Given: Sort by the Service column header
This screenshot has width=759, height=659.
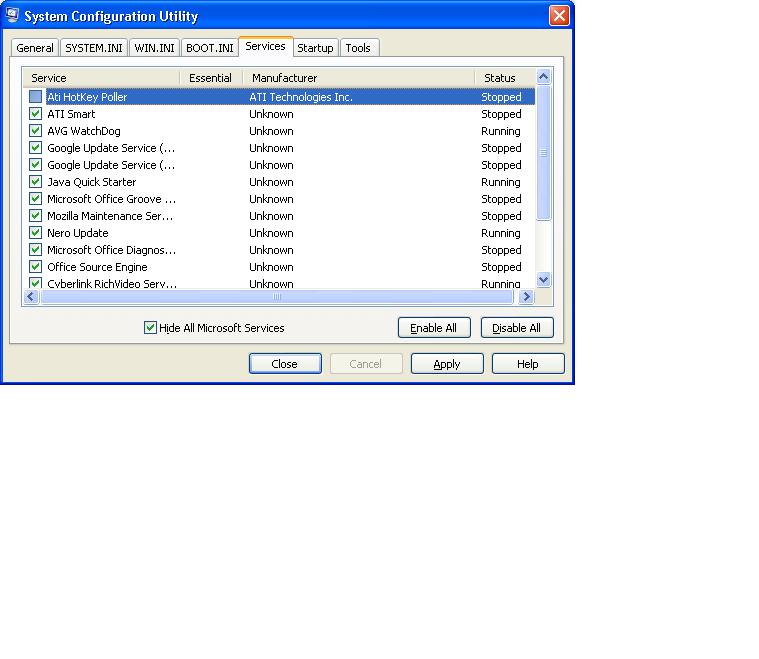Looking at the screenshot, I should click(x=101, y=78).
